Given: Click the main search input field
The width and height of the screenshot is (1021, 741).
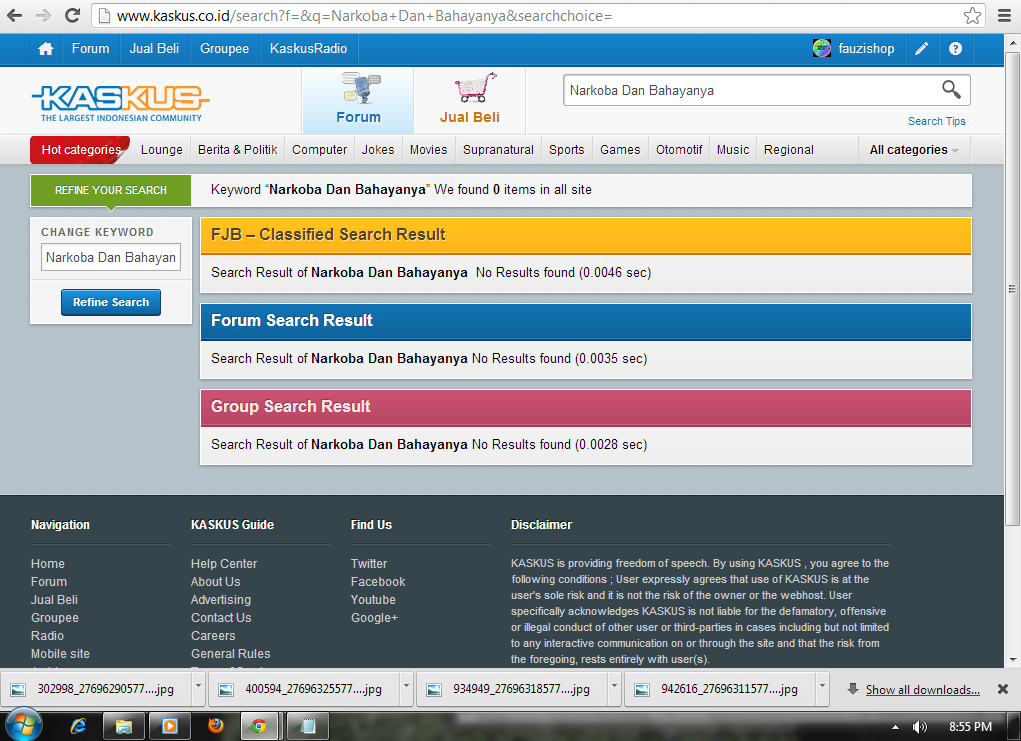Looking at the screenshot, I should (x=752, y=91).
